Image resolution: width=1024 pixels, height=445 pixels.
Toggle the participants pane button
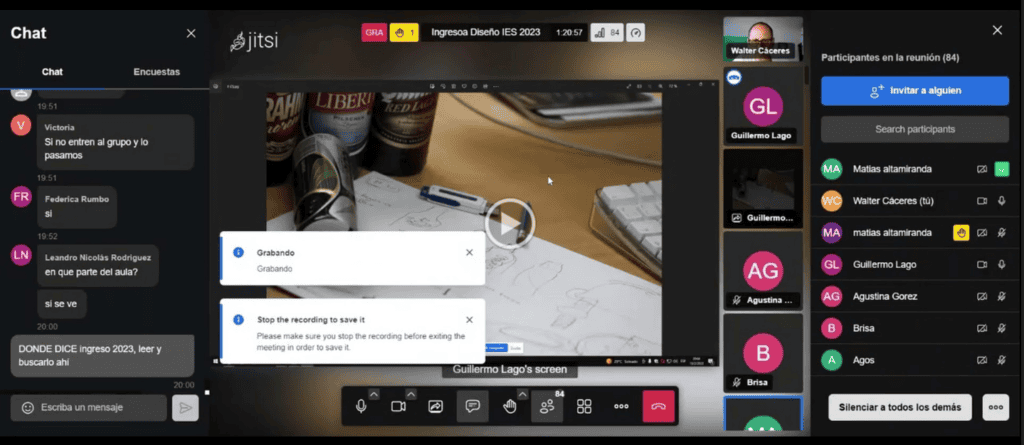(x=547, y=406)
